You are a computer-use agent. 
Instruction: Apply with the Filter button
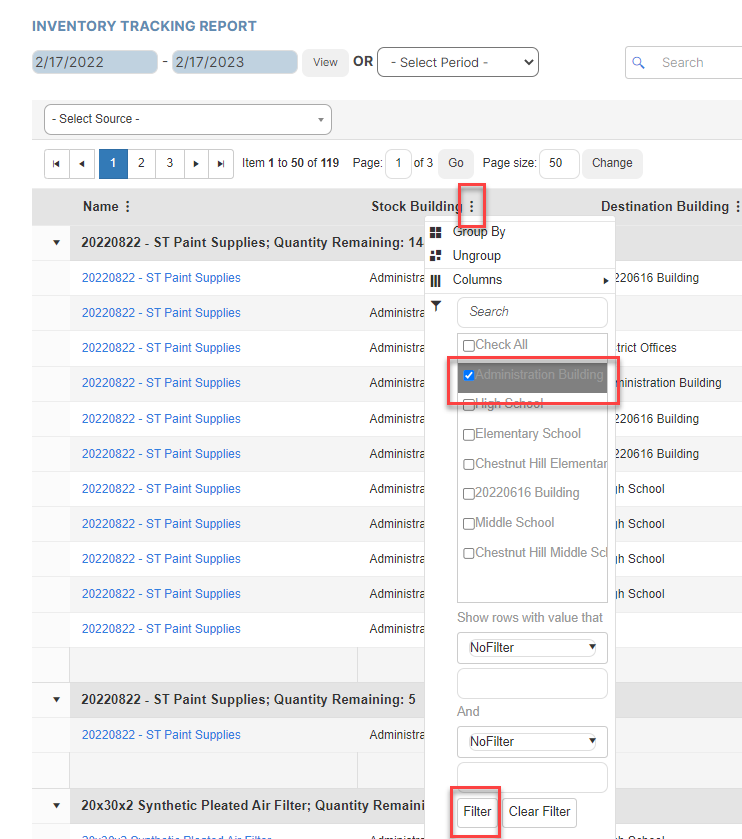point(477,812)
